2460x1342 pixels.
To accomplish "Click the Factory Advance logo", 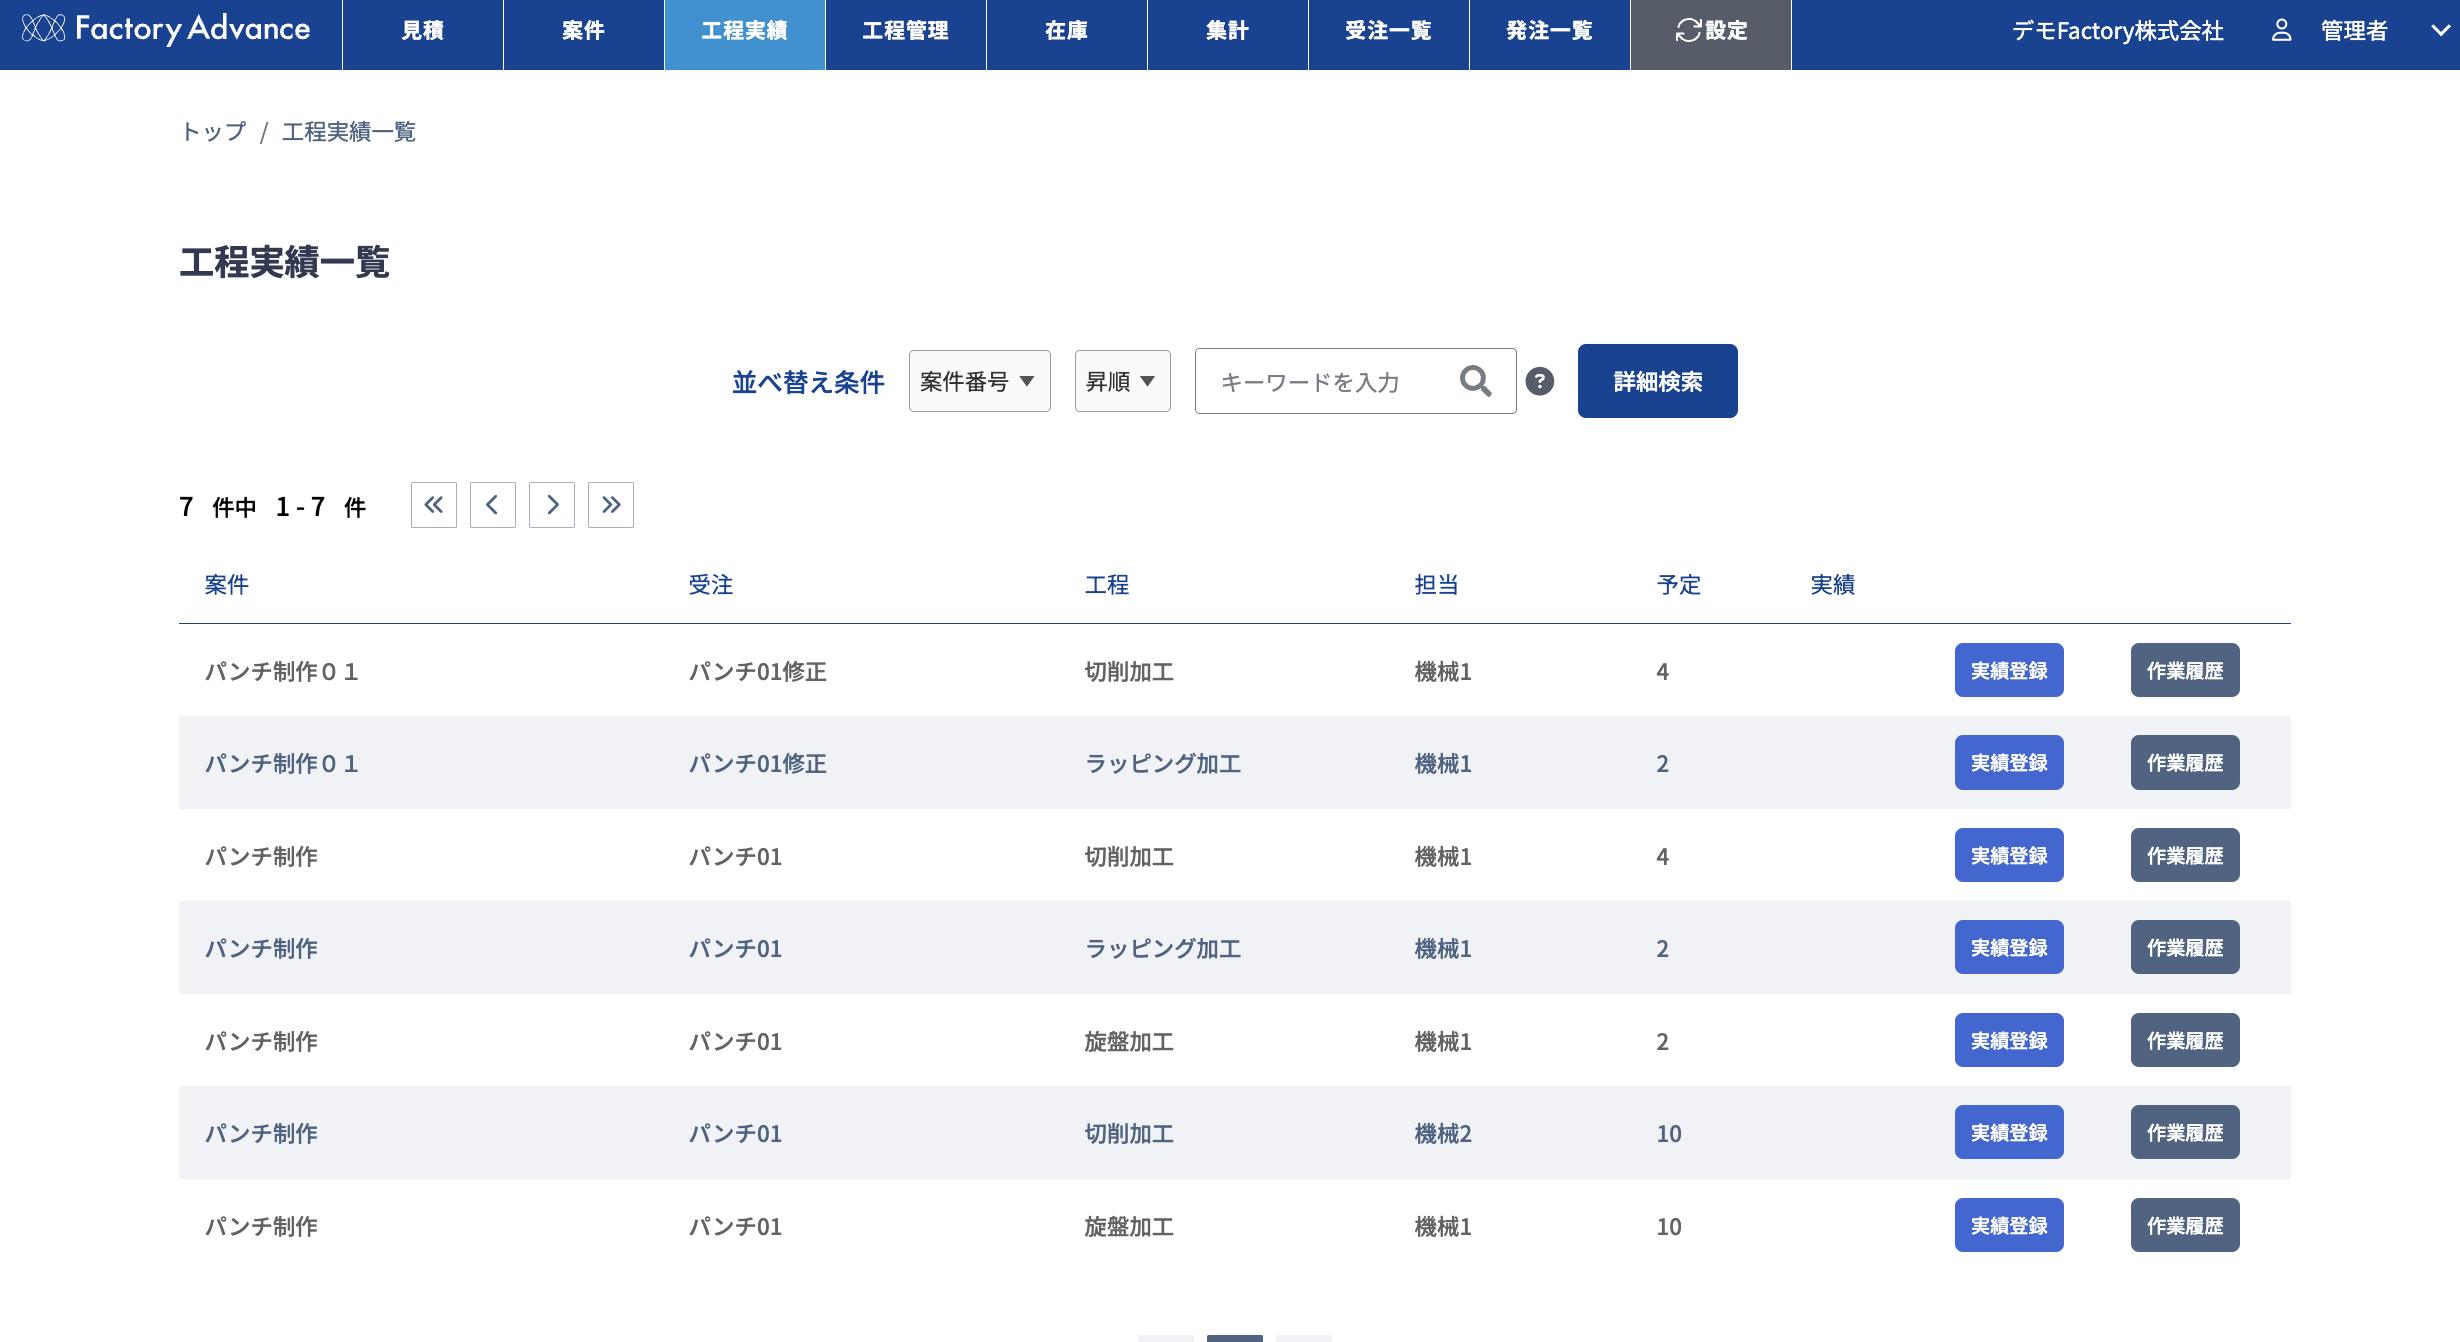I will click(166, 30).
